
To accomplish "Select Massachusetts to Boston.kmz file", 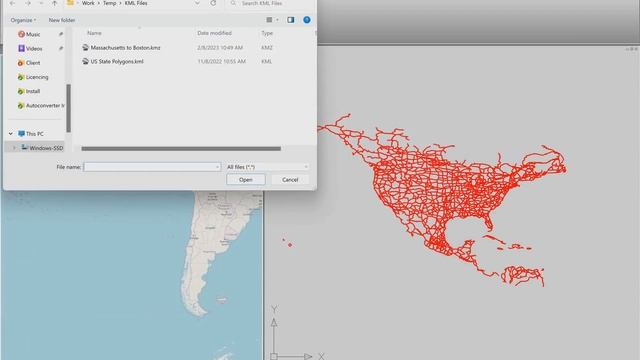I will (x=125, y=48).
